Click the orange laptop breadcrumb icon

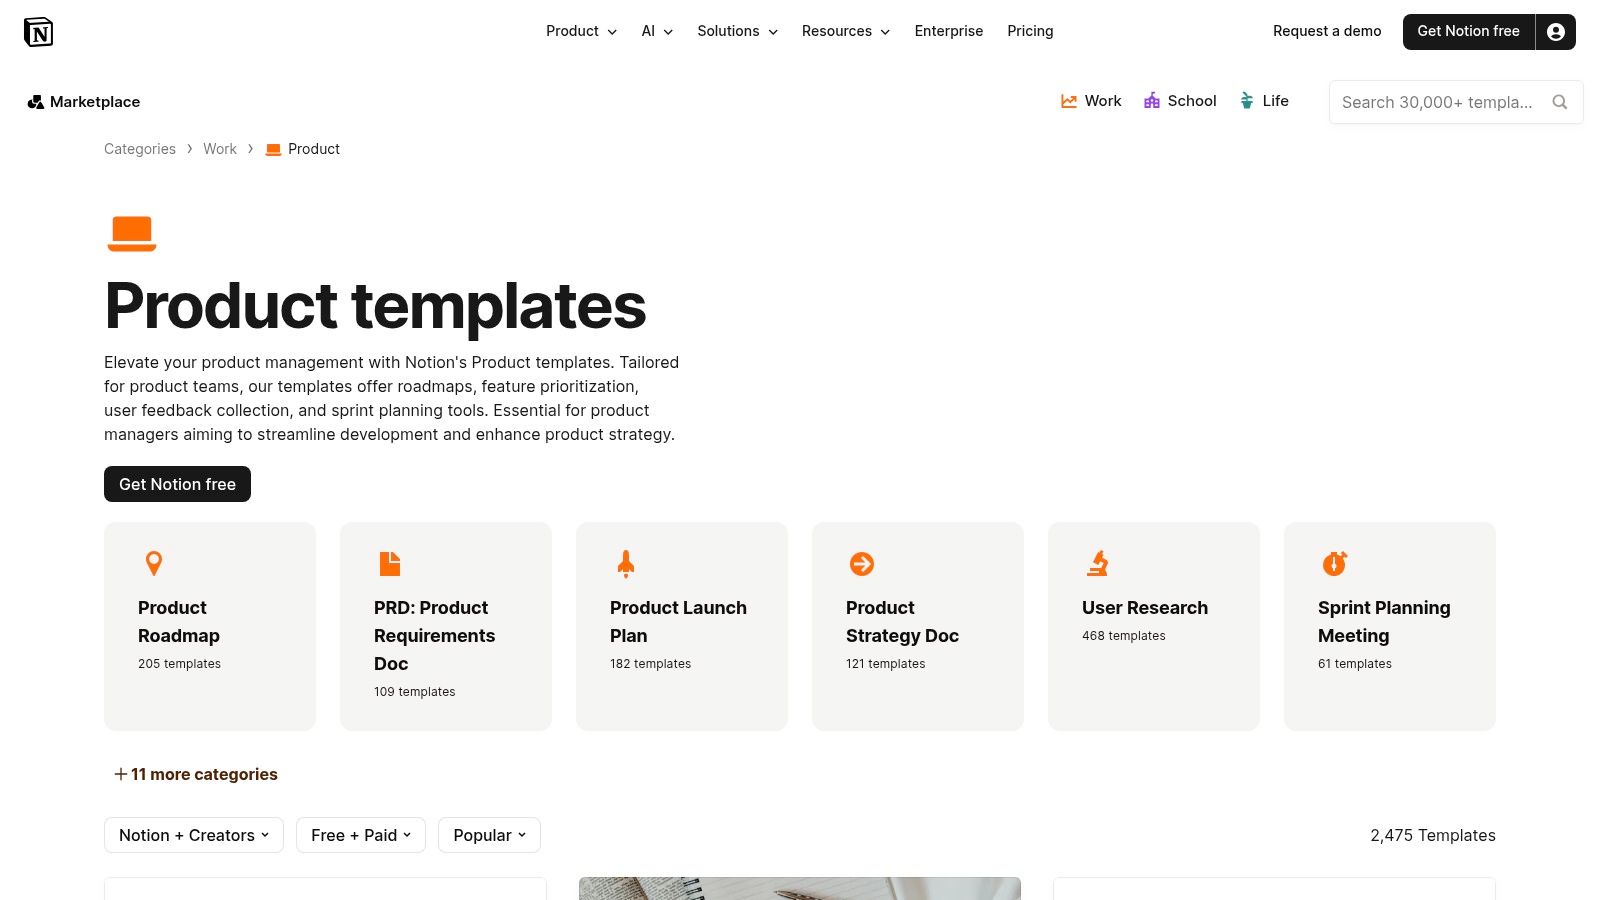click(273, 149)
